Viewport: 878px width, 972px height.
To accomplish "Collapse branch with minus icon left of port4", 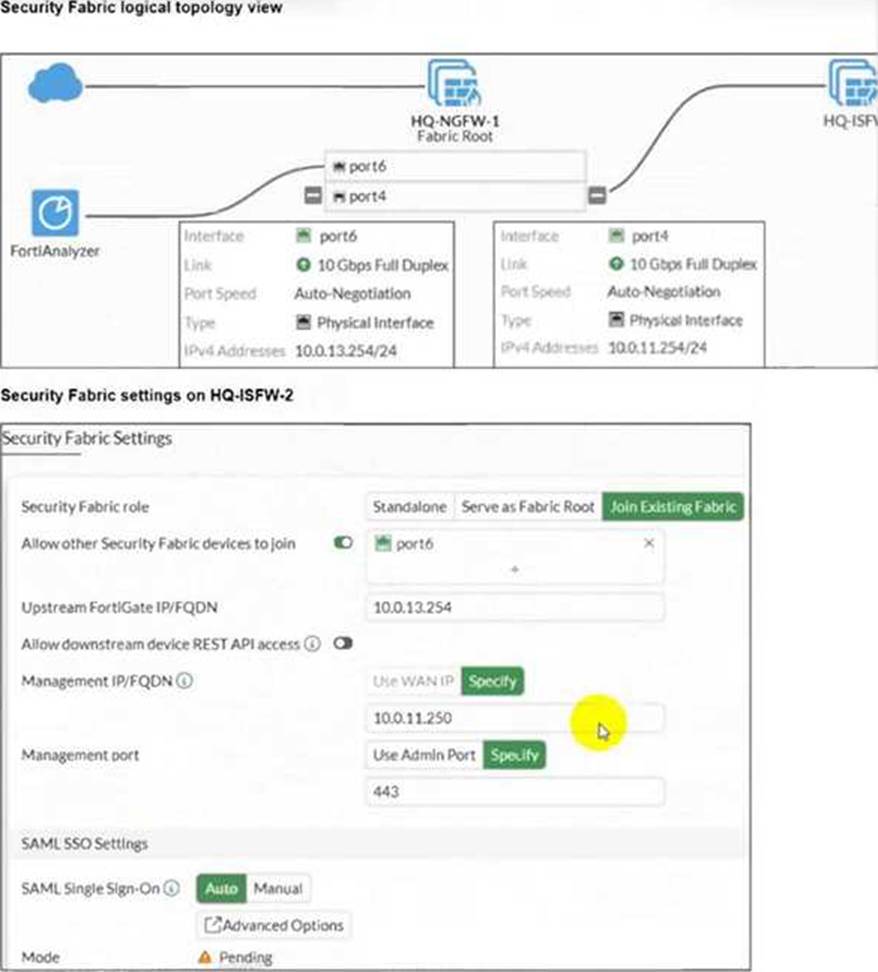I will click(313, 196).
